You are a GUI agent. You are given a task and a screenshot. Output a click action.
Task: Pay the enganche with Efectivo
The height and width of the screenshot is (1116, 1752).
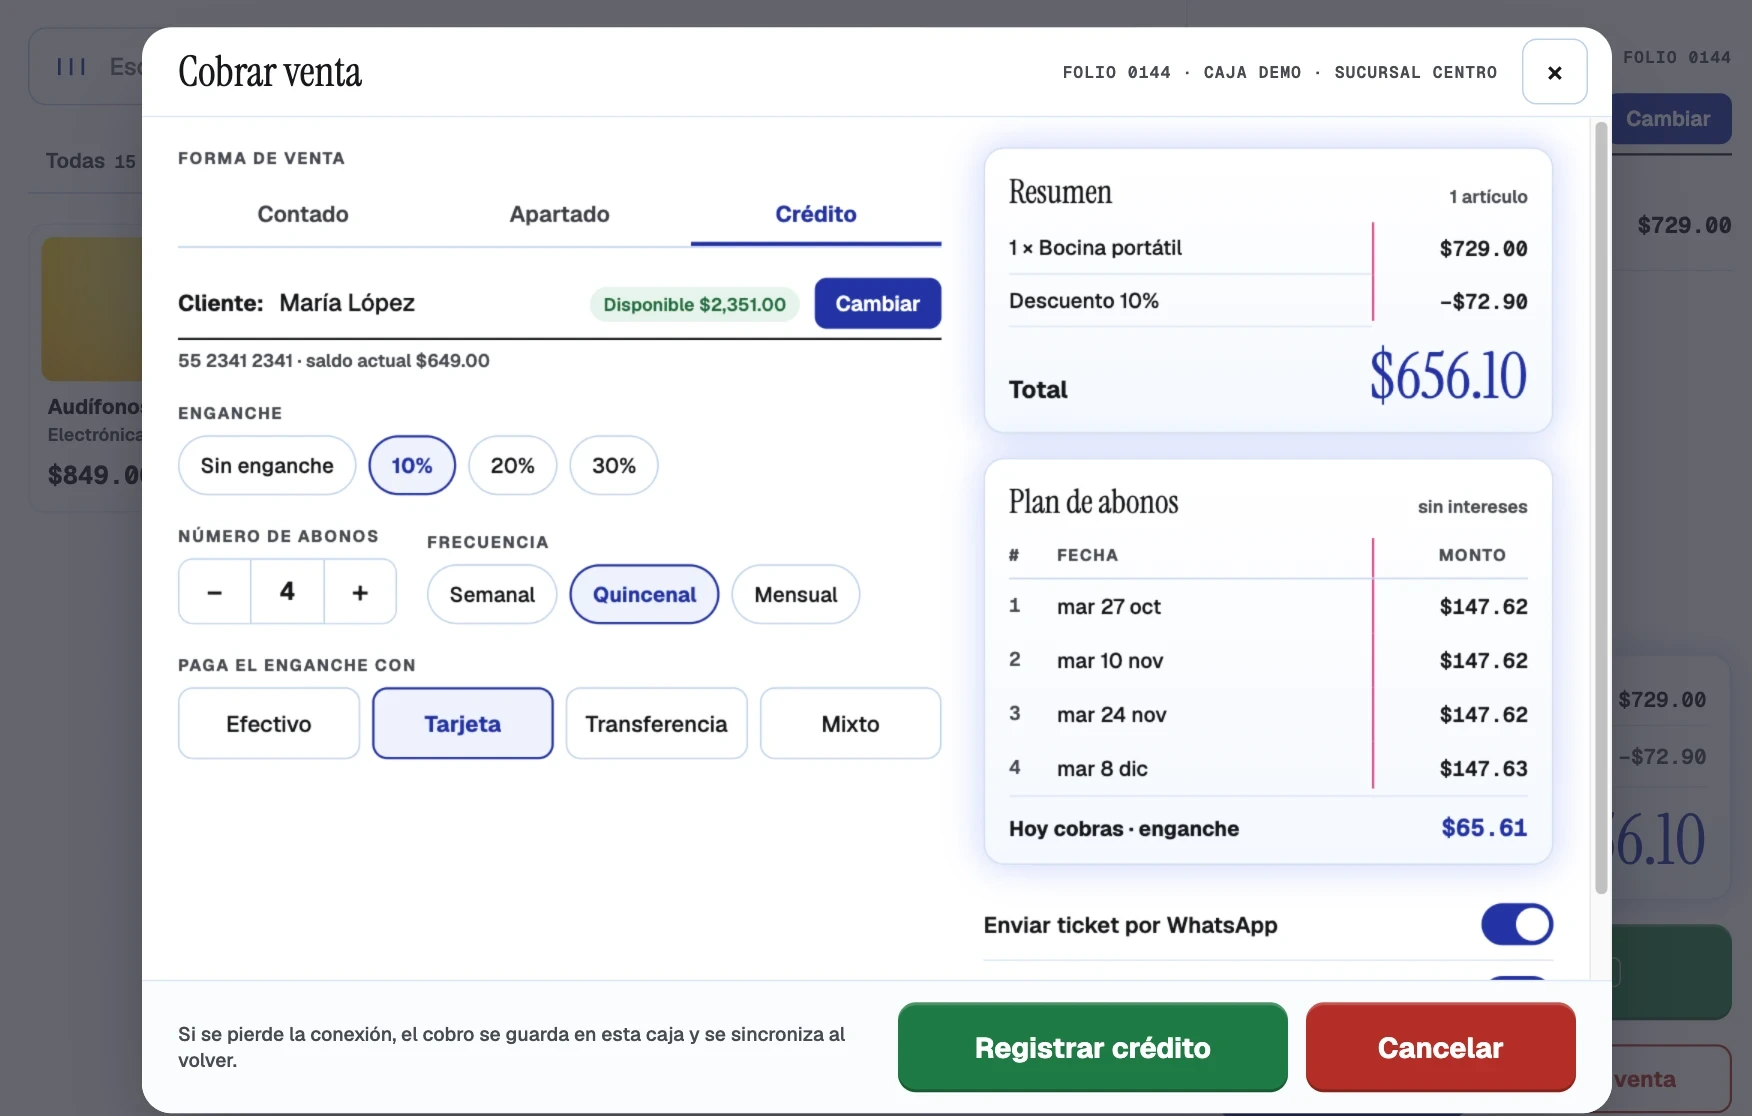(268, 723)
